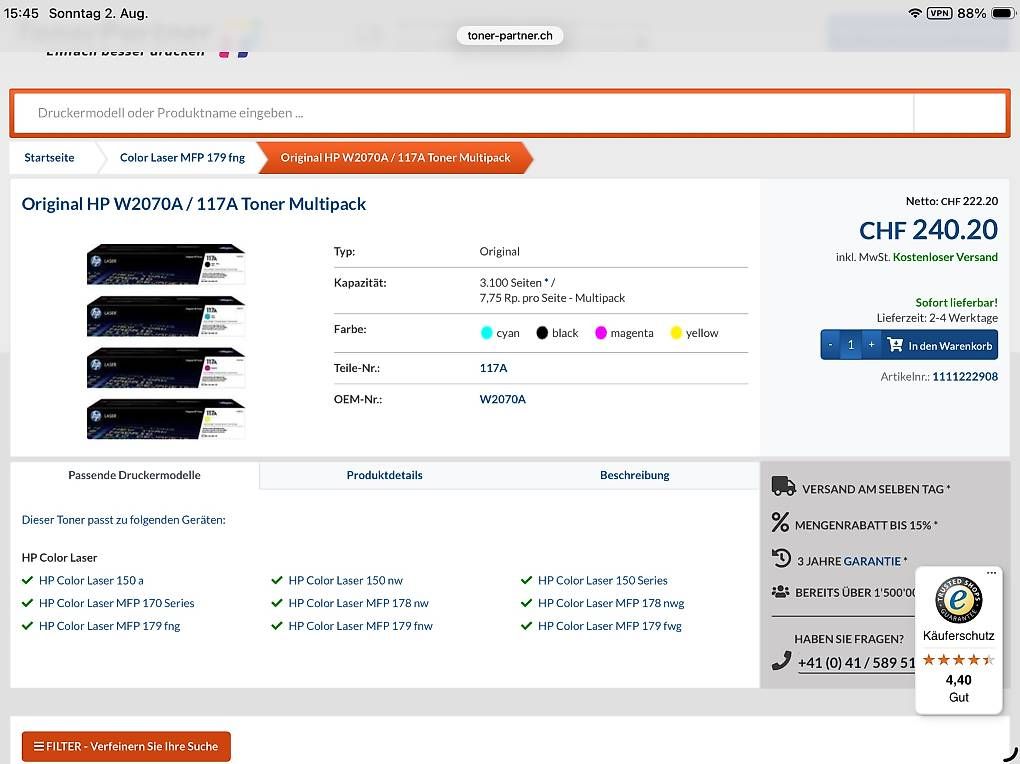Viewport: 1020px width, 764px height.
Task: Open HP Color Laser MFP 178 nw link
Action: [358, 603]
